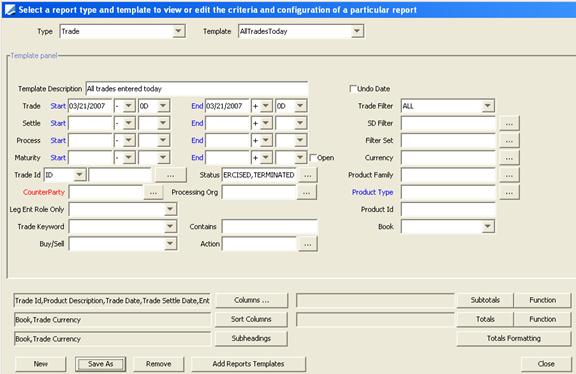
Task: Click the Remove button
Action: tap(158, 364)
